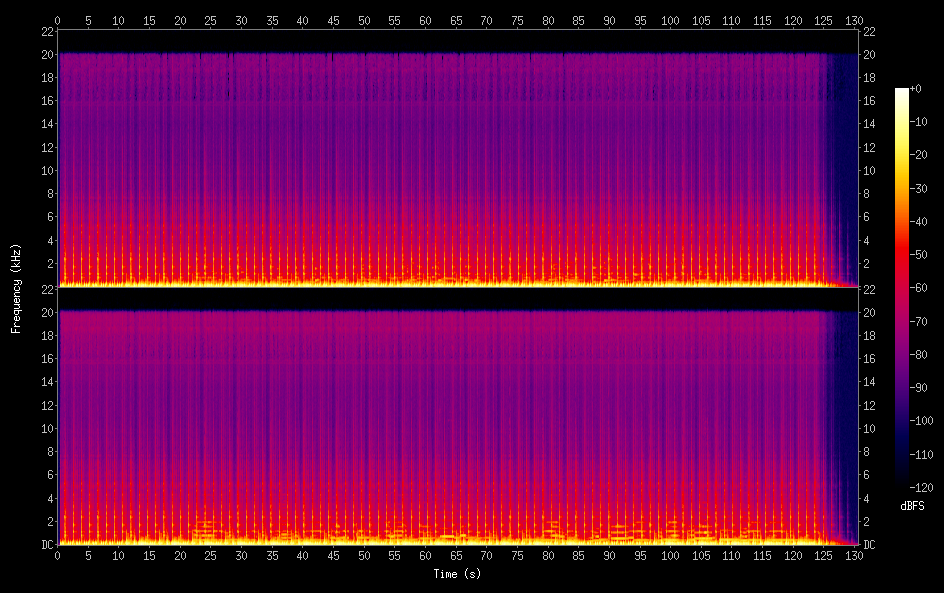944x593 pixels.
Task: Click the "Time (s)" axis title
Action: point(458,574)
